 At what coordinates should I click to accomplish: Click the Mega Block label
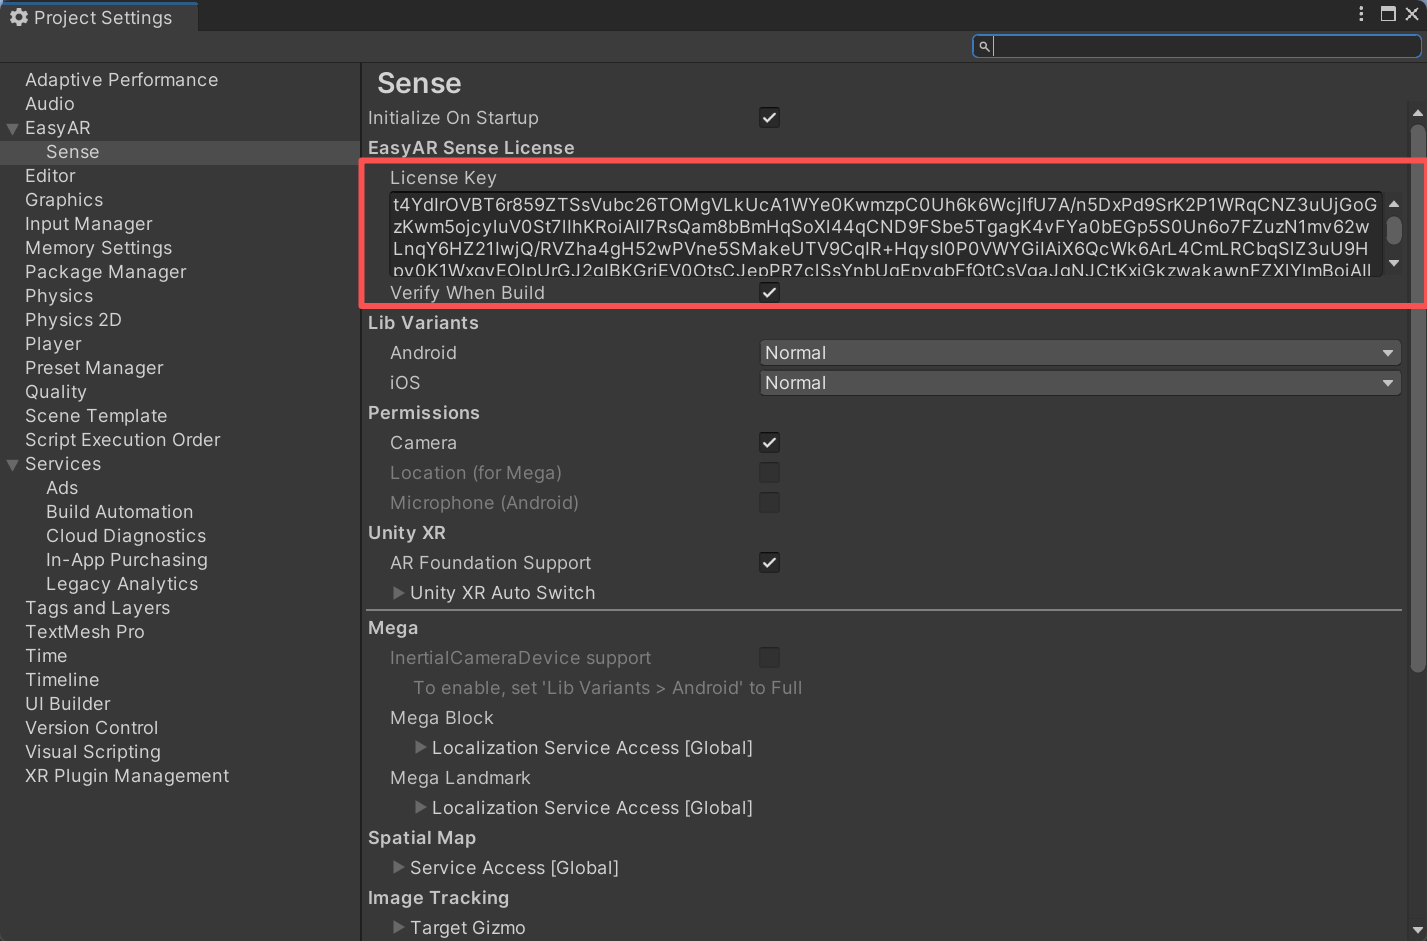click(442, 718)
